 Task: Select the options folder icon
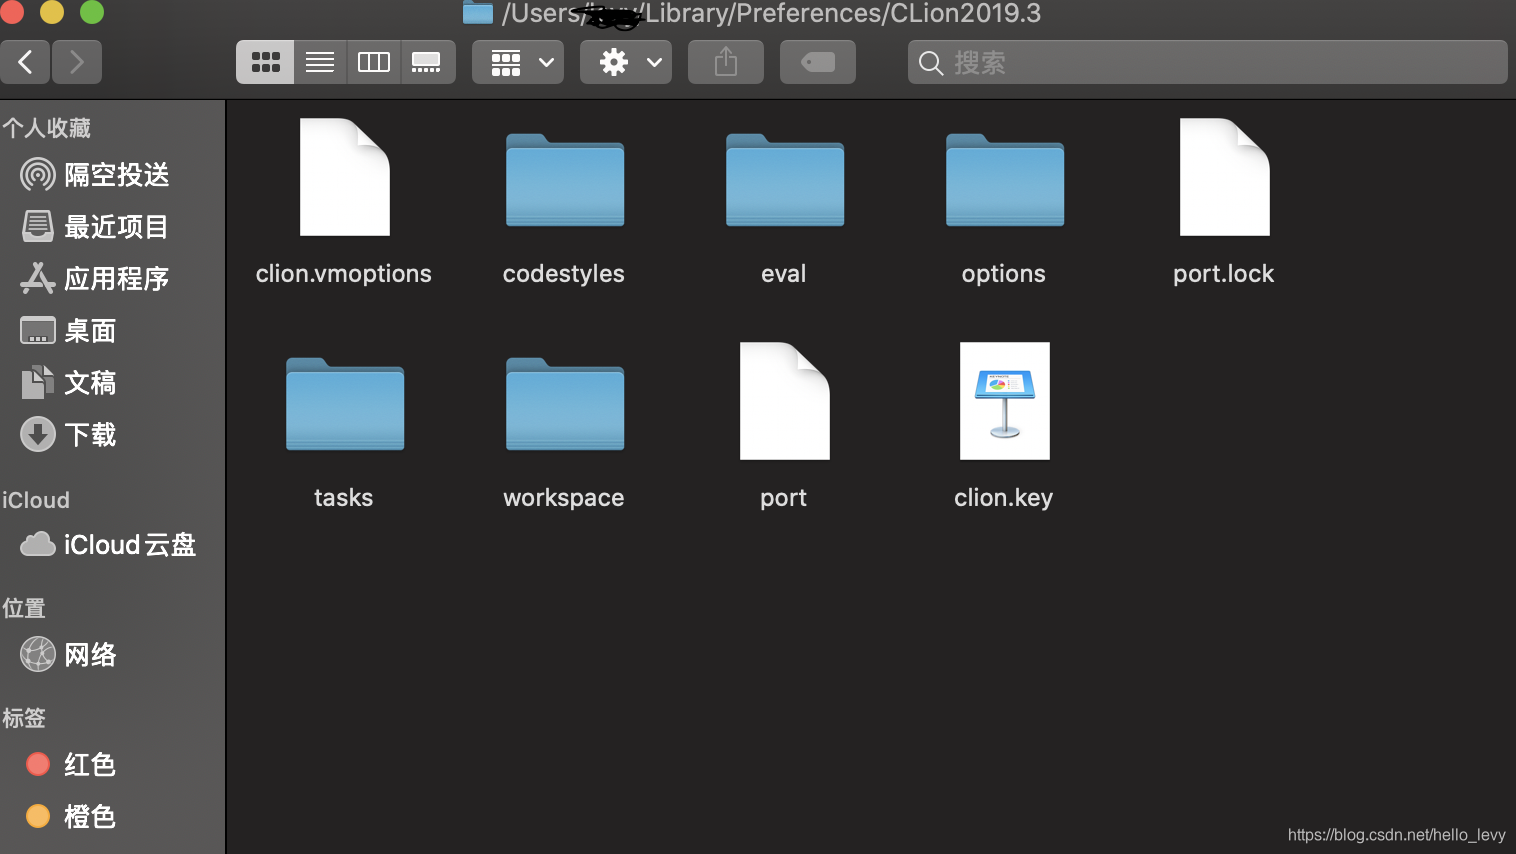coord(1005,180)
